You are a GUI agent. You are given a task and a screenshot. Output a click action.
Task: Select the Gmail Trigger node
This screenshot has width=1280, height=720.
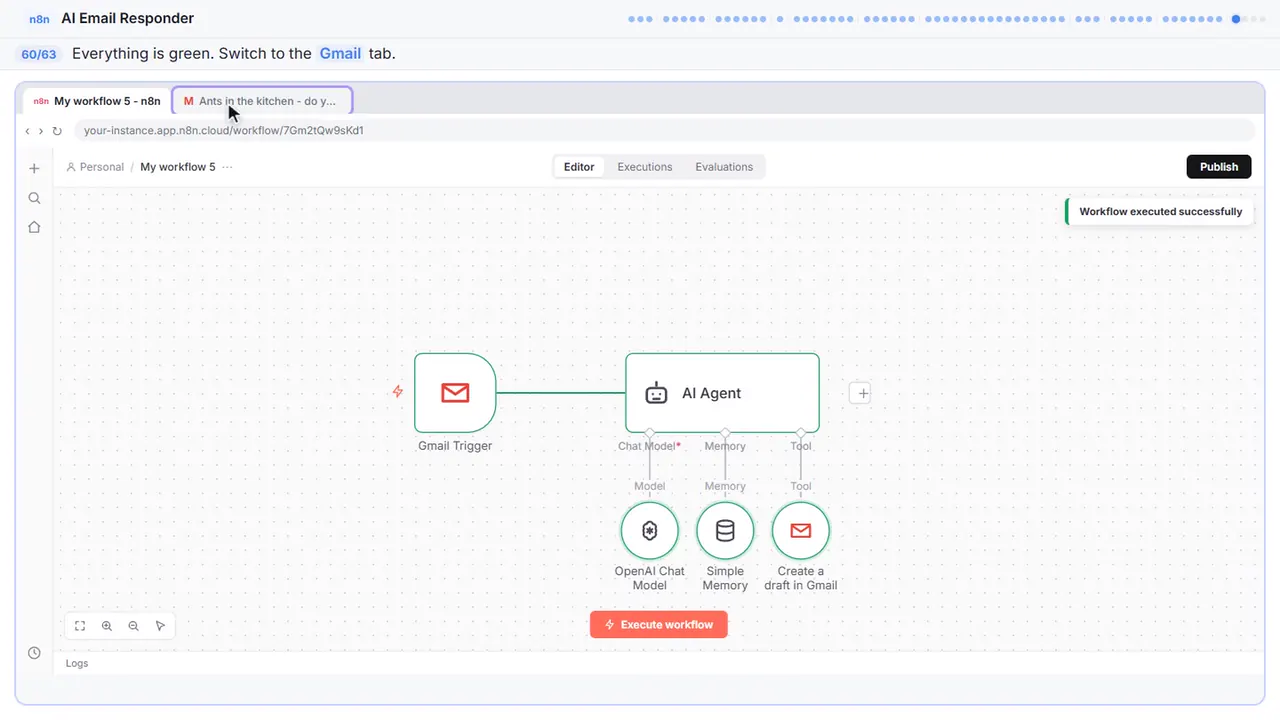coord(455,393)
